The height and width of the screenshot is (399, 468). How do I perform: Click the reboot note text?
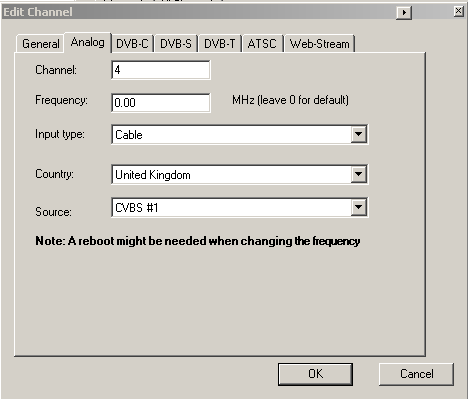click(198, 241)
